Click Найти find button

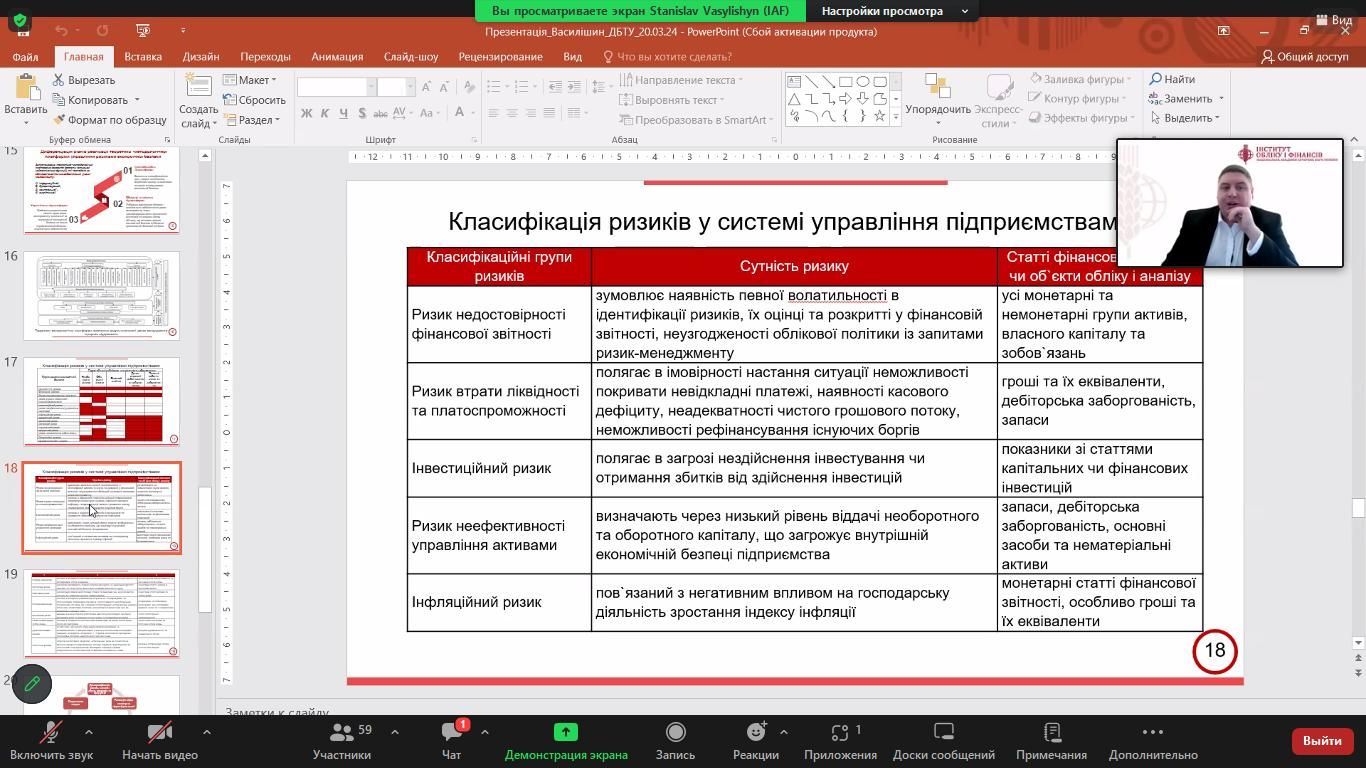click(x=1172, y=79)
